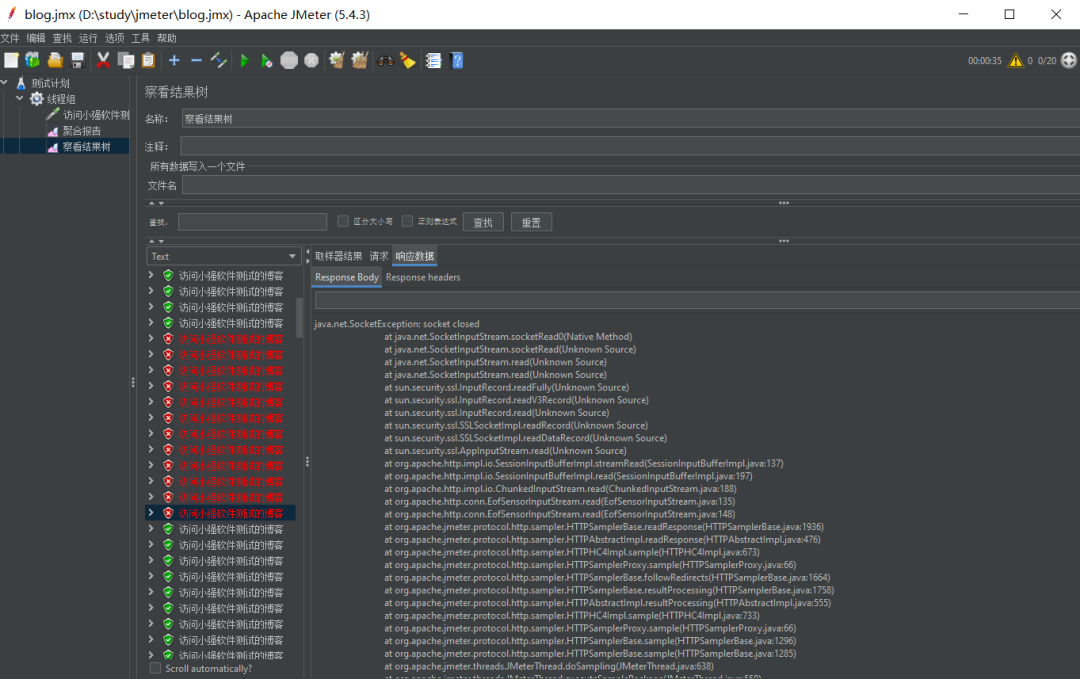Open the 帮助 menu
Viewport: 1080px width, 679px height.
(167, 38)
